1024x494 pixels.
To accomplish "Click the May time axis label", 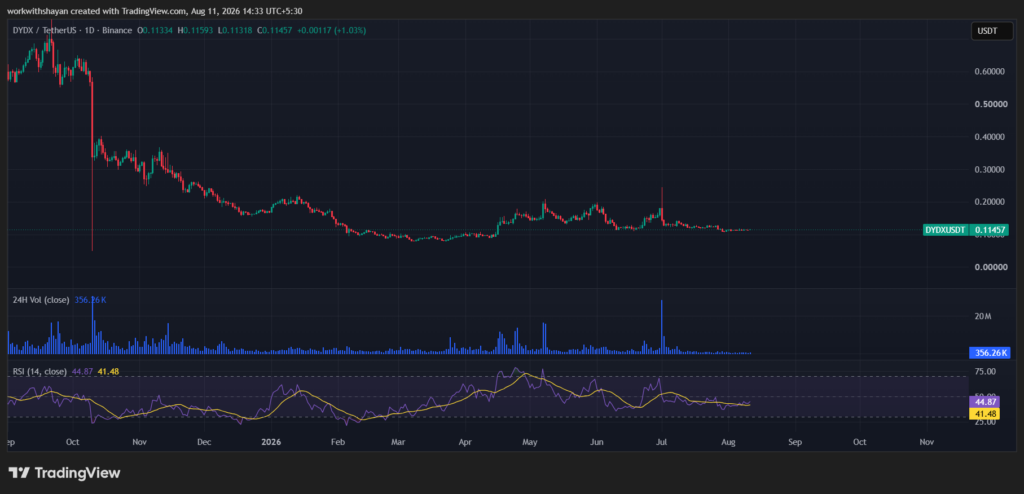I will pos(530,442).
